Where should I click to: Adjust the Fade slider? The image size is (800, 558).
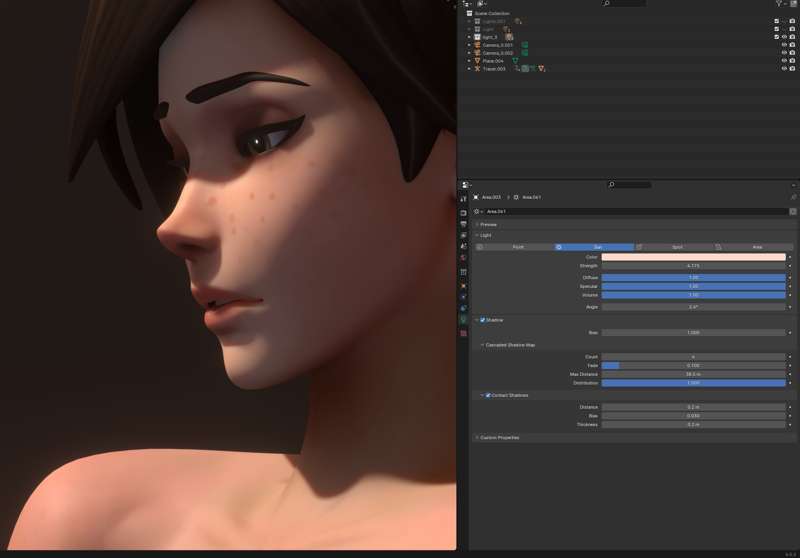pos(693,365)
